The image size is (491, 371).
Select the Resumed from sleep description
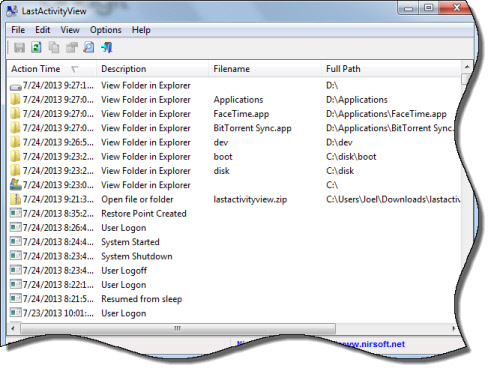click(x=141, y=299)
